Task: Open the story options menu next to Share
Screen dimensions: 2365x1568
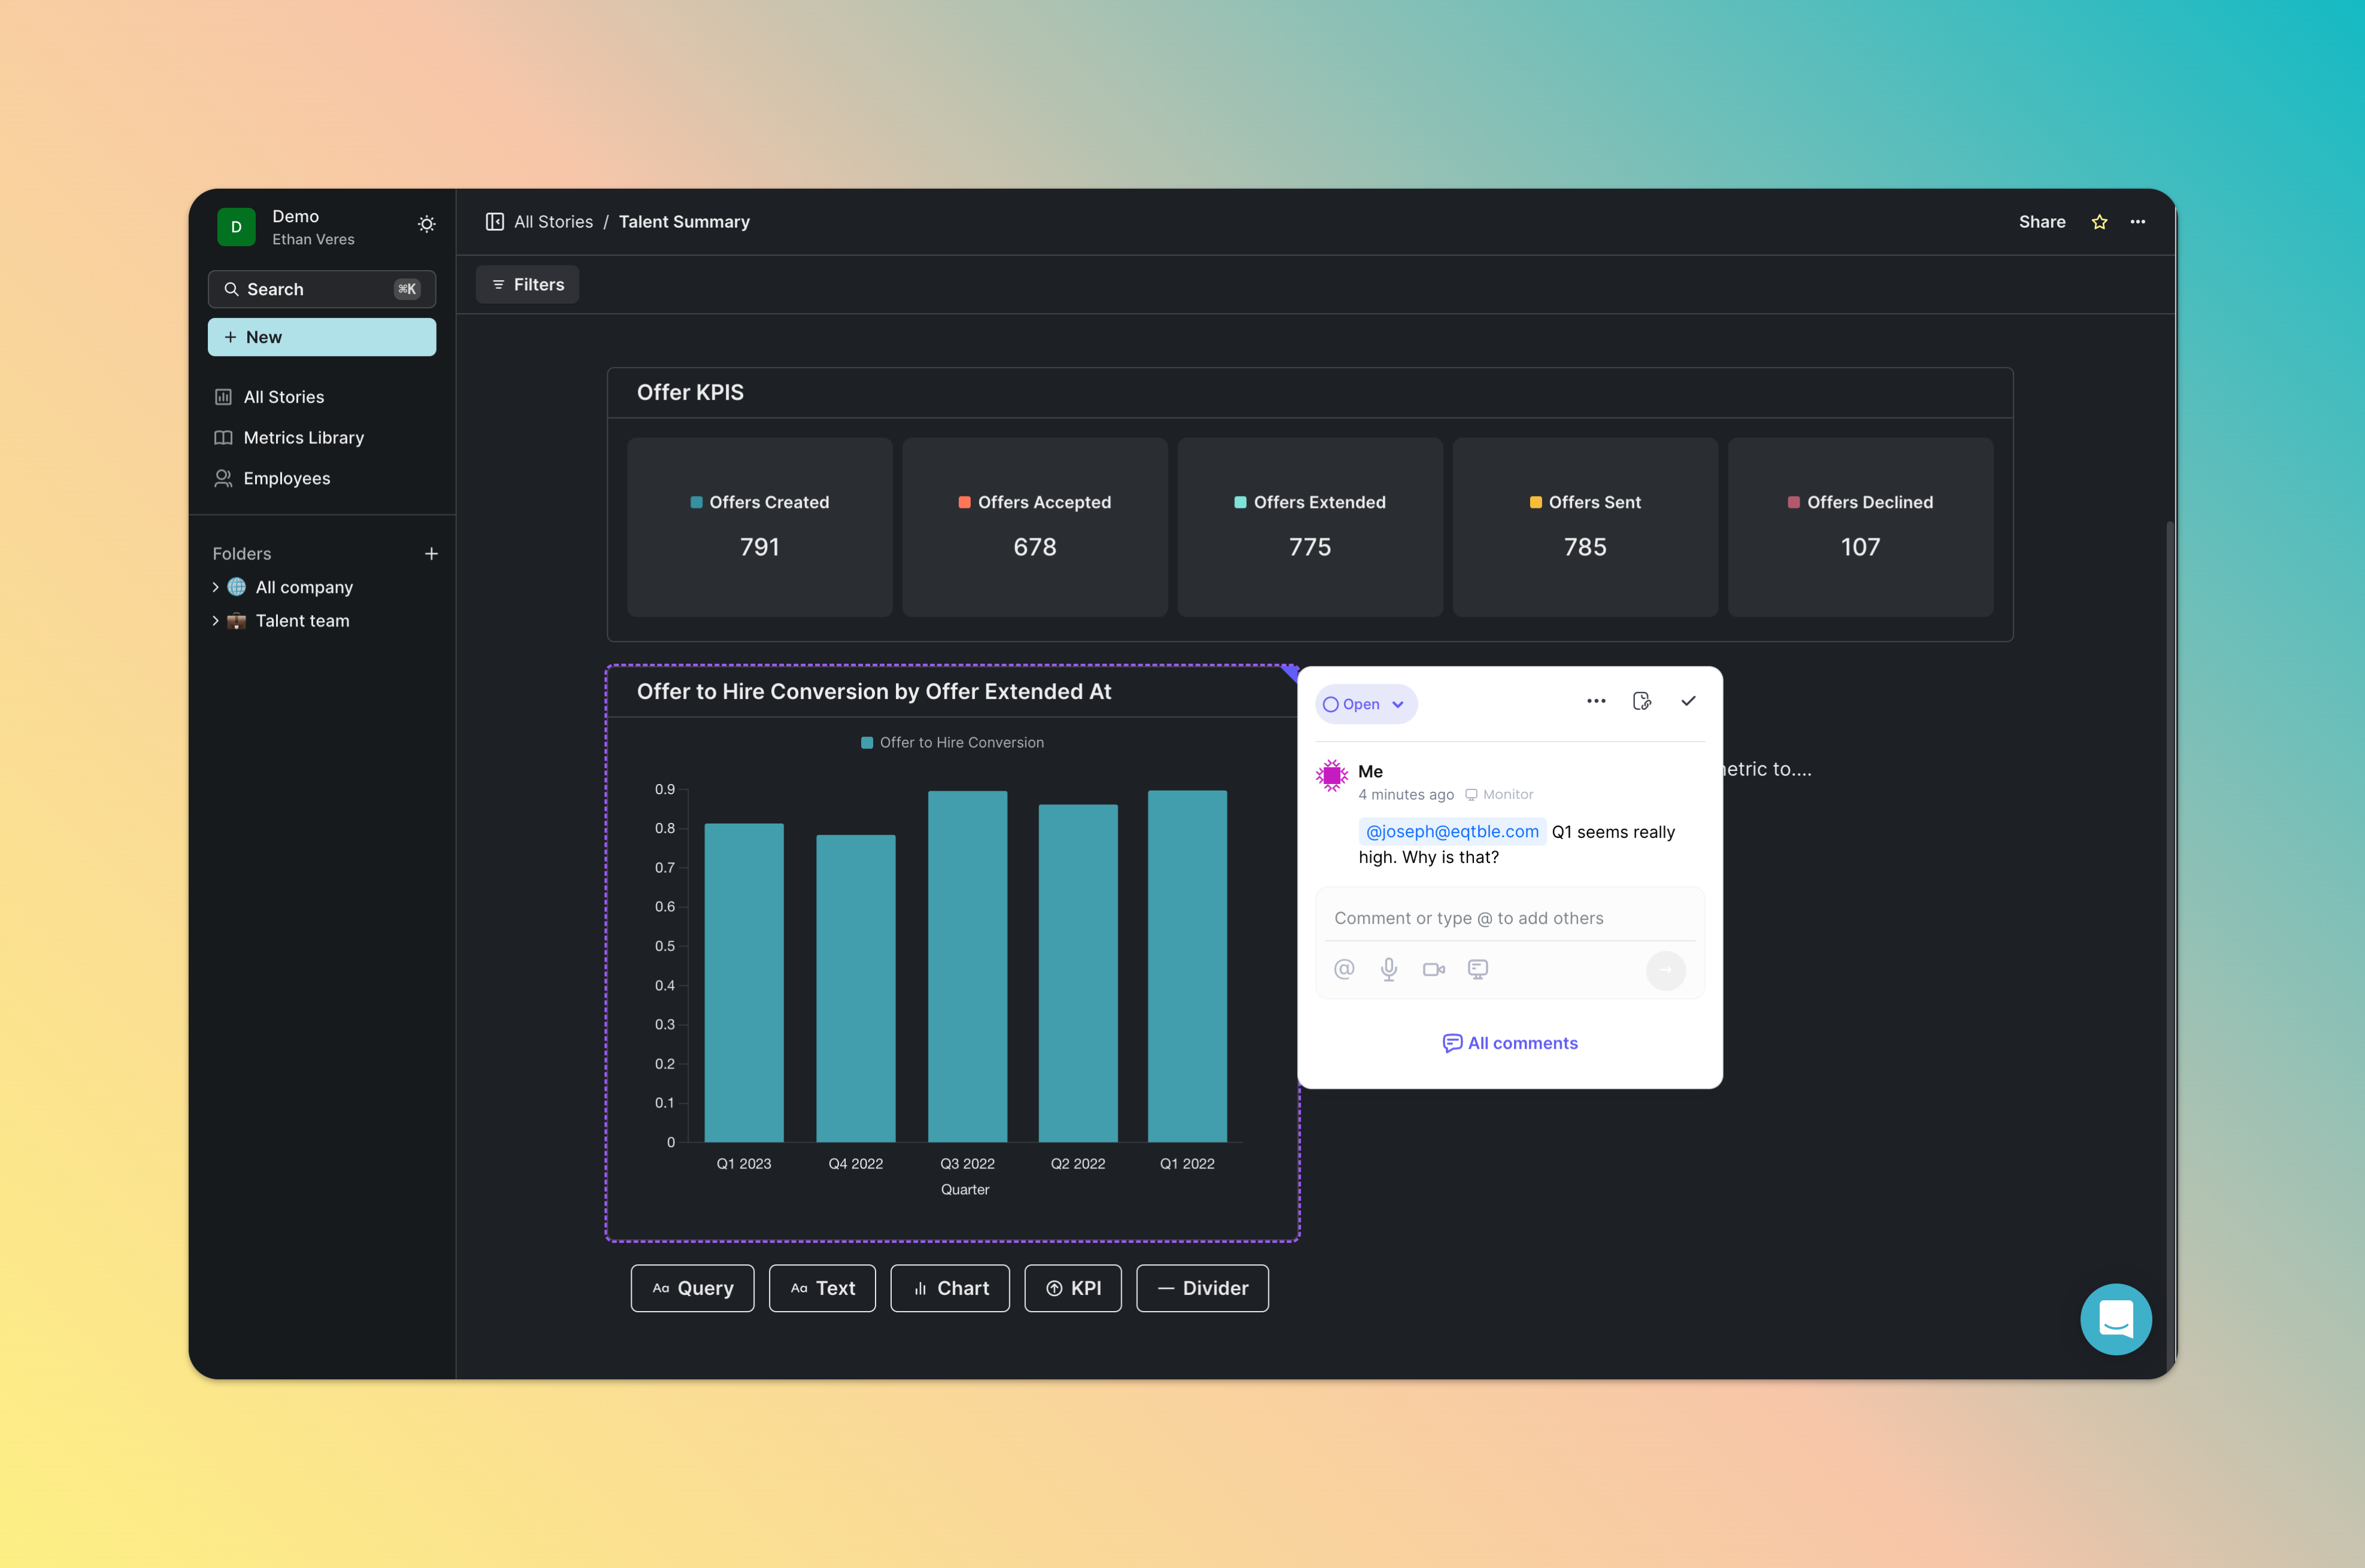Action: pyautogui.click(x=2139, y=221)
